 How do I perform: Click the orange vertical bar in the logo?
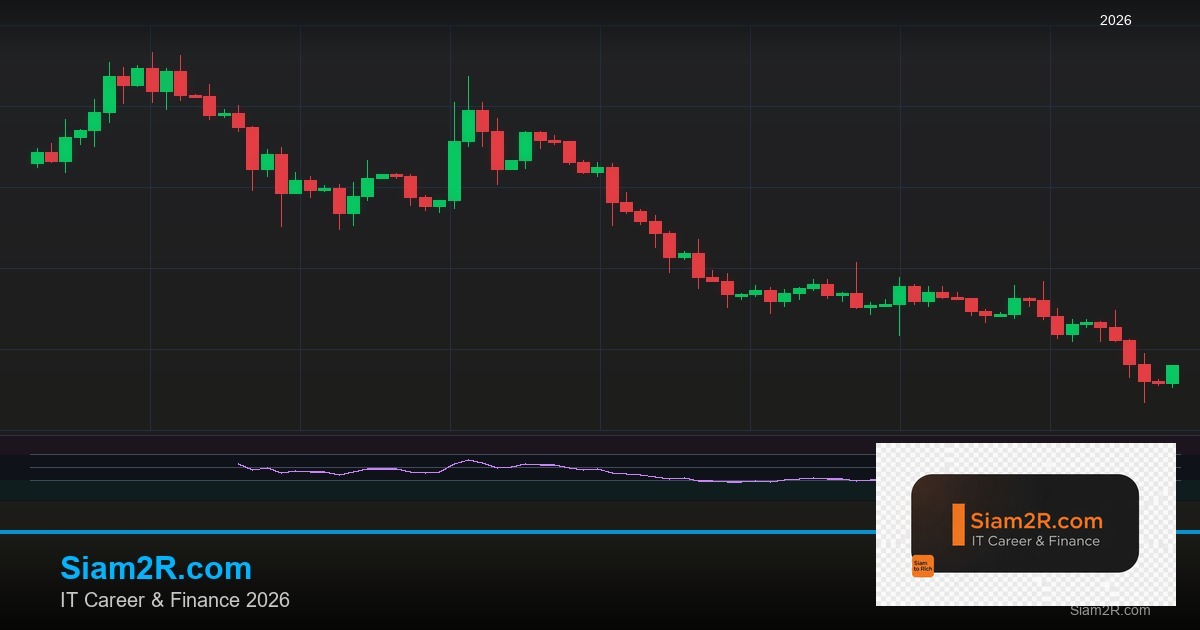pos(958,524)
